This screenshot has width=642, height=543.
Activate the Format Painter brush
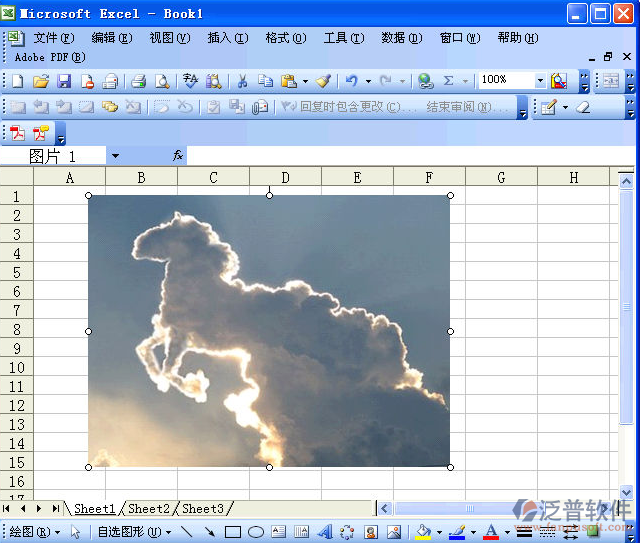pos(323,81)
